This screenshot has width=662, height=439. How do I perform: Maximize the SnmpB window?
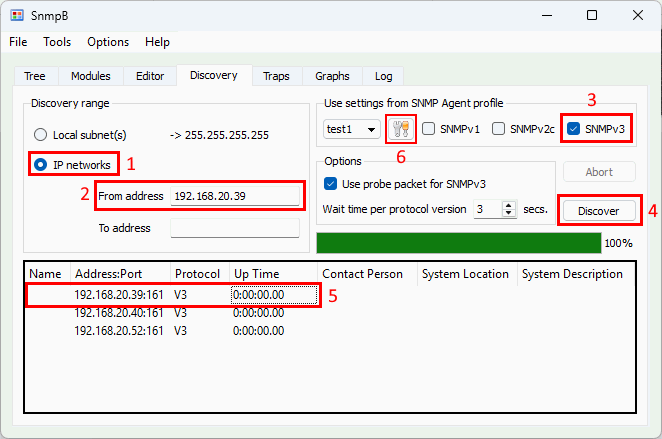click(x=592, y=16)
